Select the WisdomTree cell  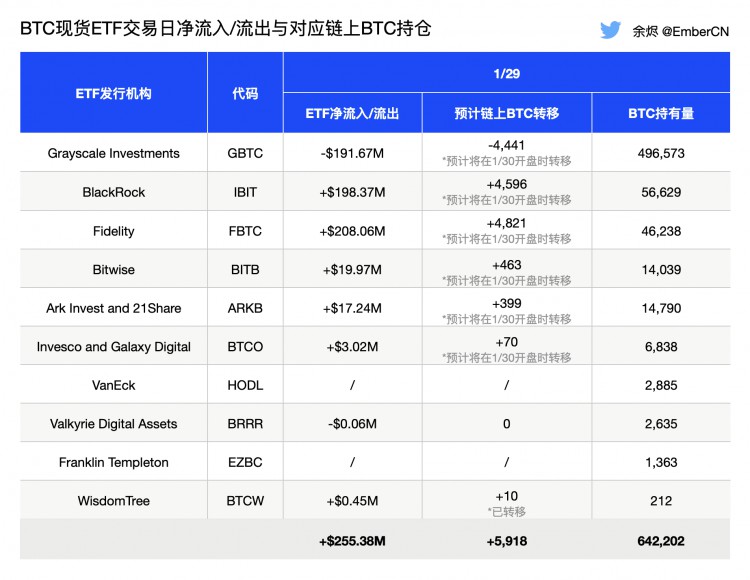pos(113,501)
